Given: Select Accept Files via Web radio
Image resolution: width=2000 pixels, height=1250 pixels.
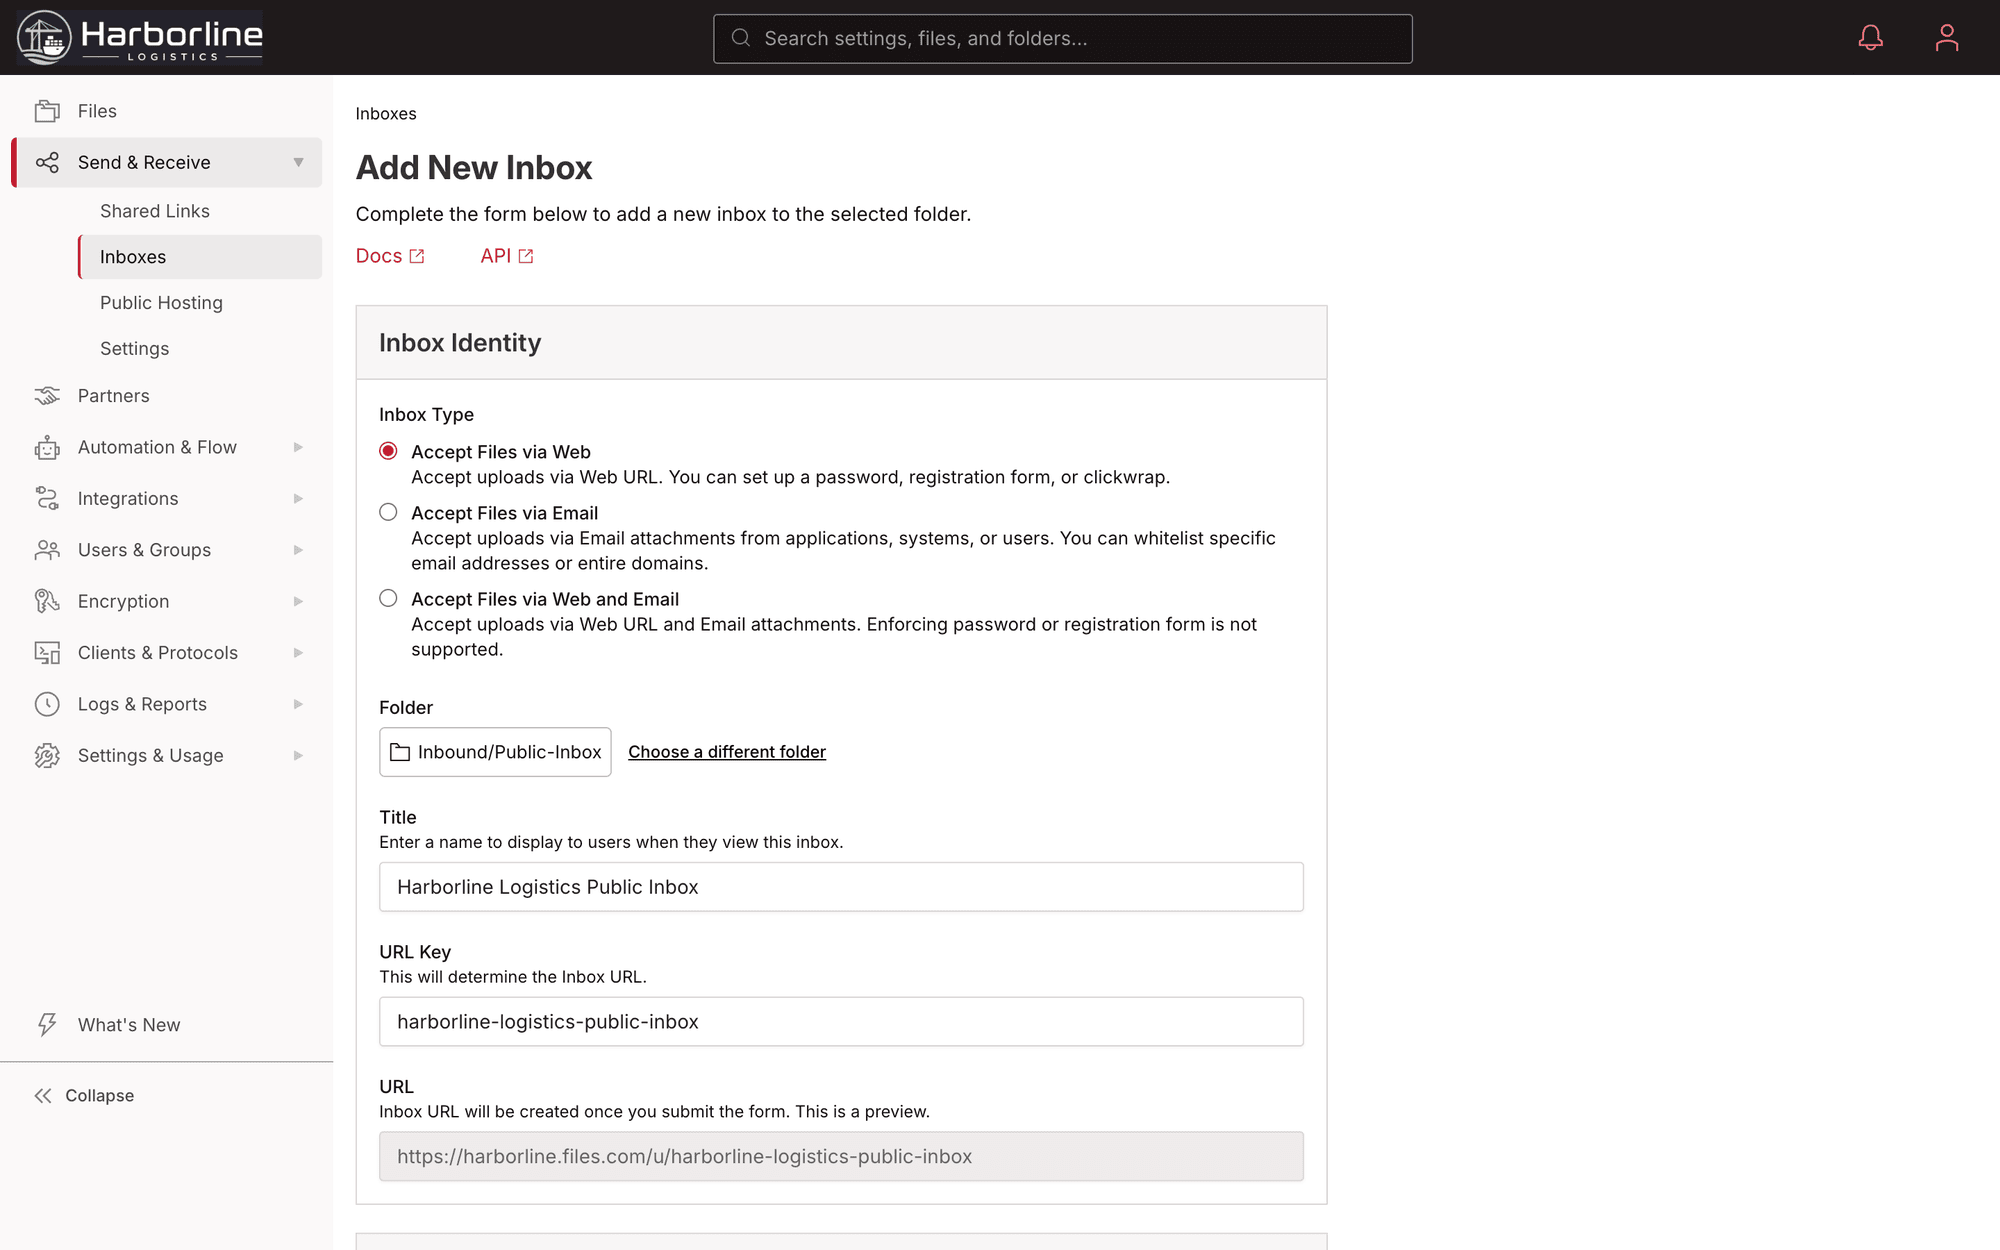Looking at the screenshot, I should [388, 451].
